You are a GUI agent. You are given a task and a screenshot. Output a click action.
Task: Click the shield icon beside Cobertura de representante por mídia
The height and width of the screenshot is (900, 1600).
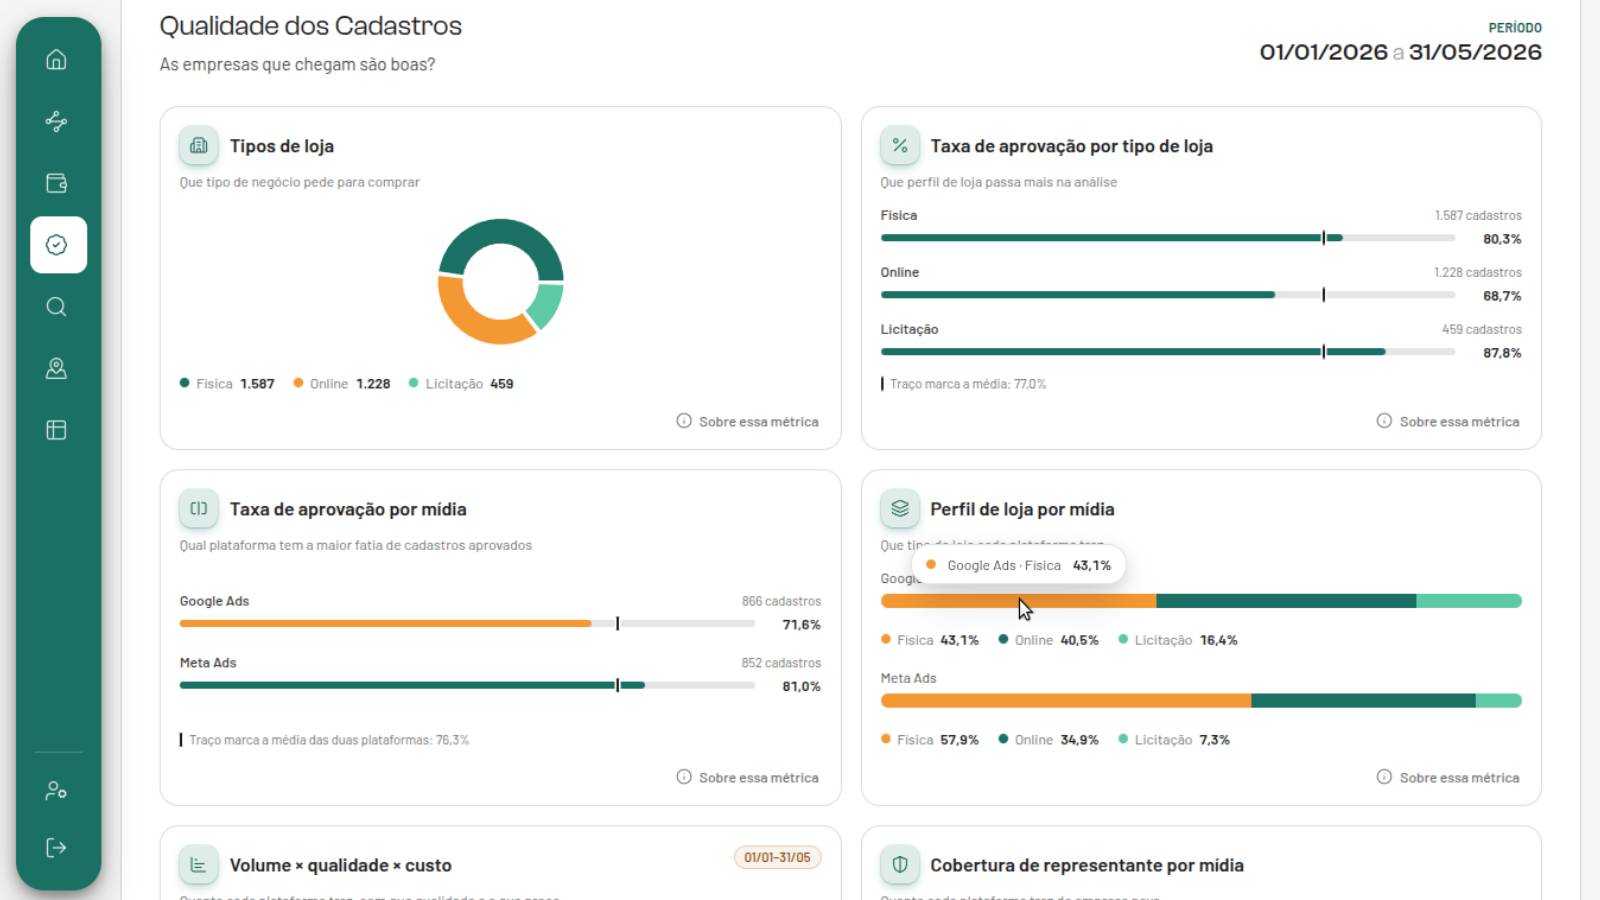click(900, 865)
